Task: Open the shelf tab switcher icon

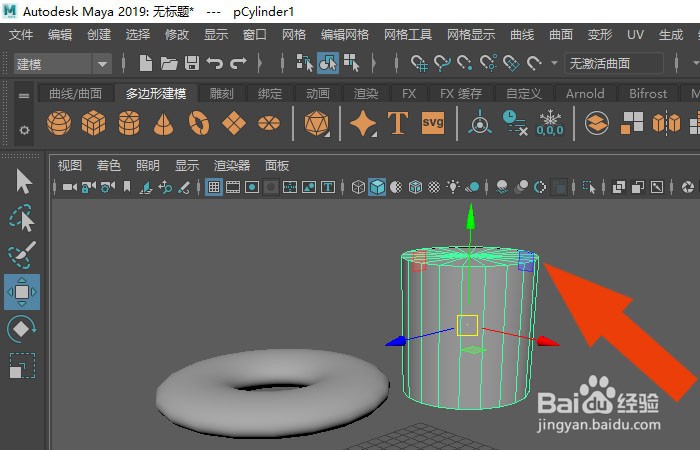Action: pos(24,96)
